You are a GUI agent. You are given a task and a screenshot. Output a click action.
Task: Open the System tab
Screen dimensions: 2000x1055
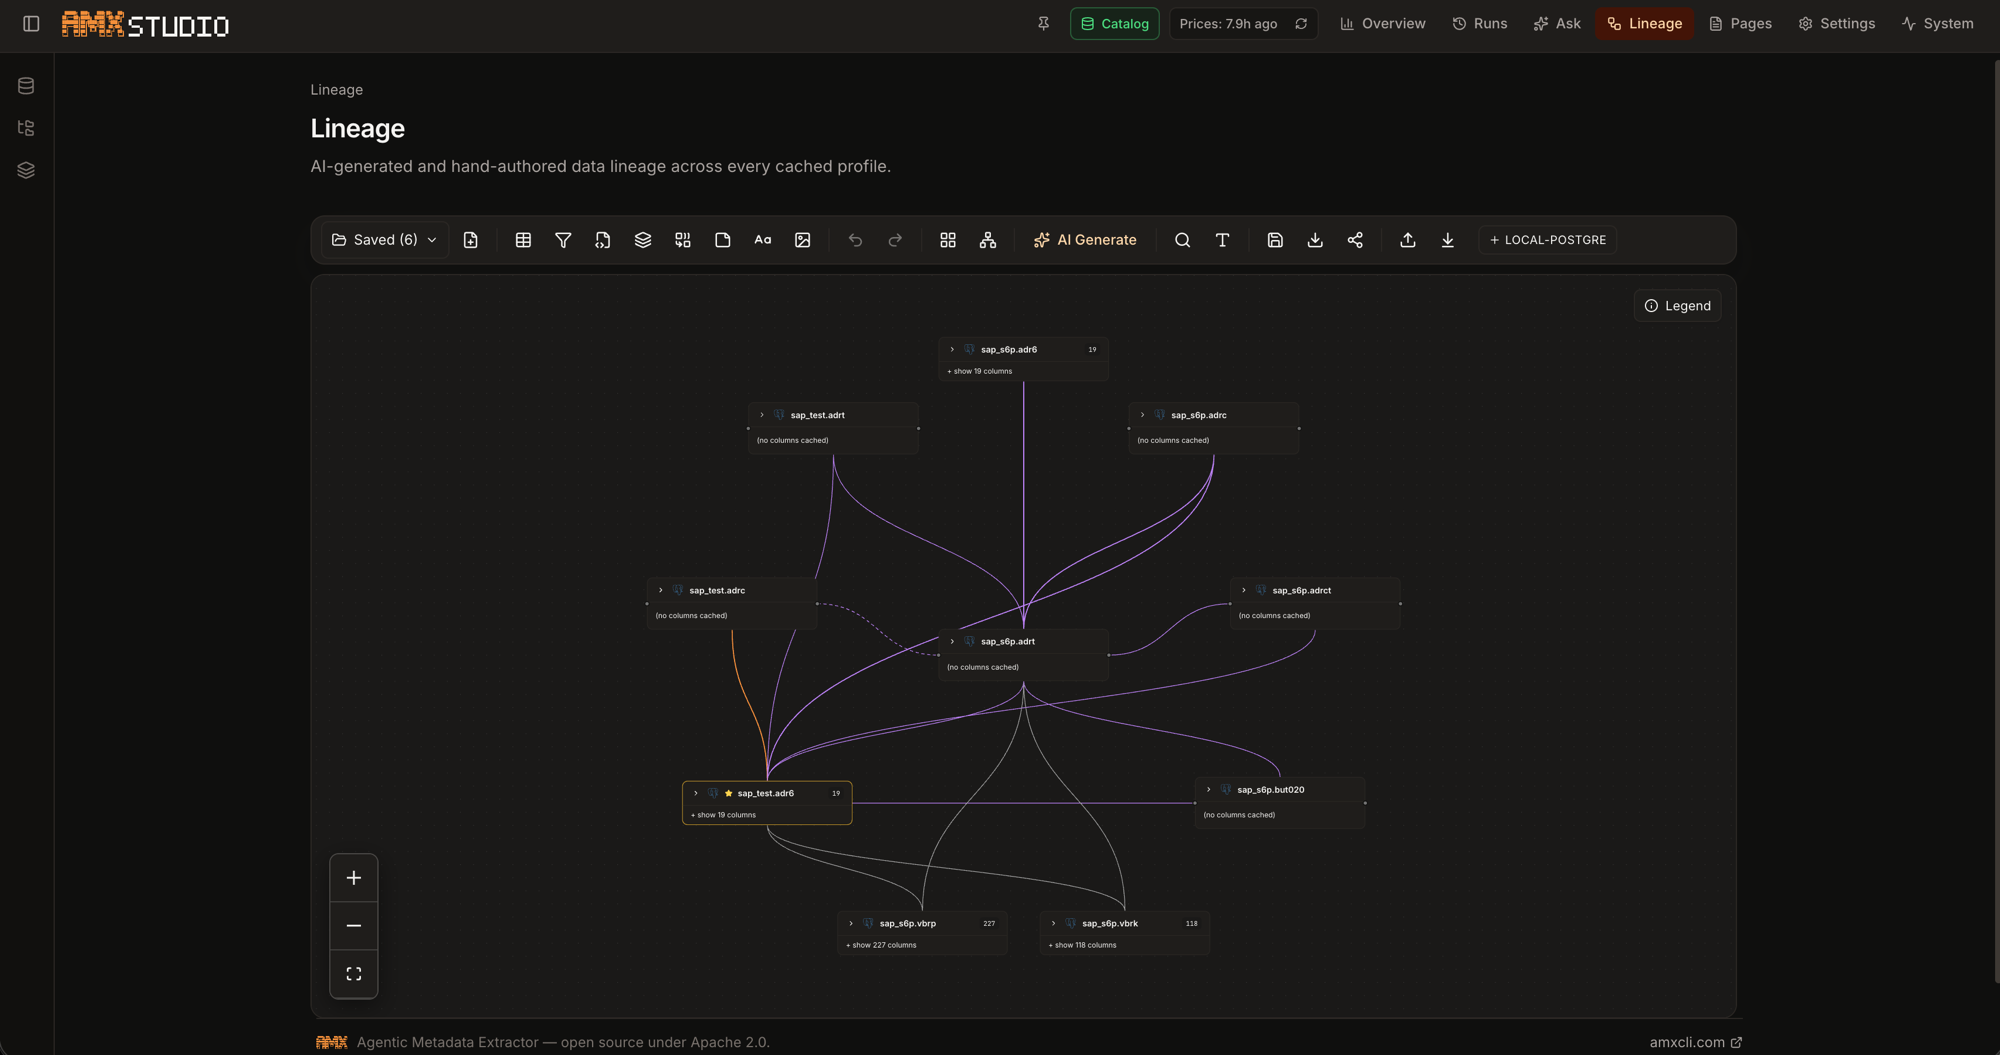(x=1938, y=23)
